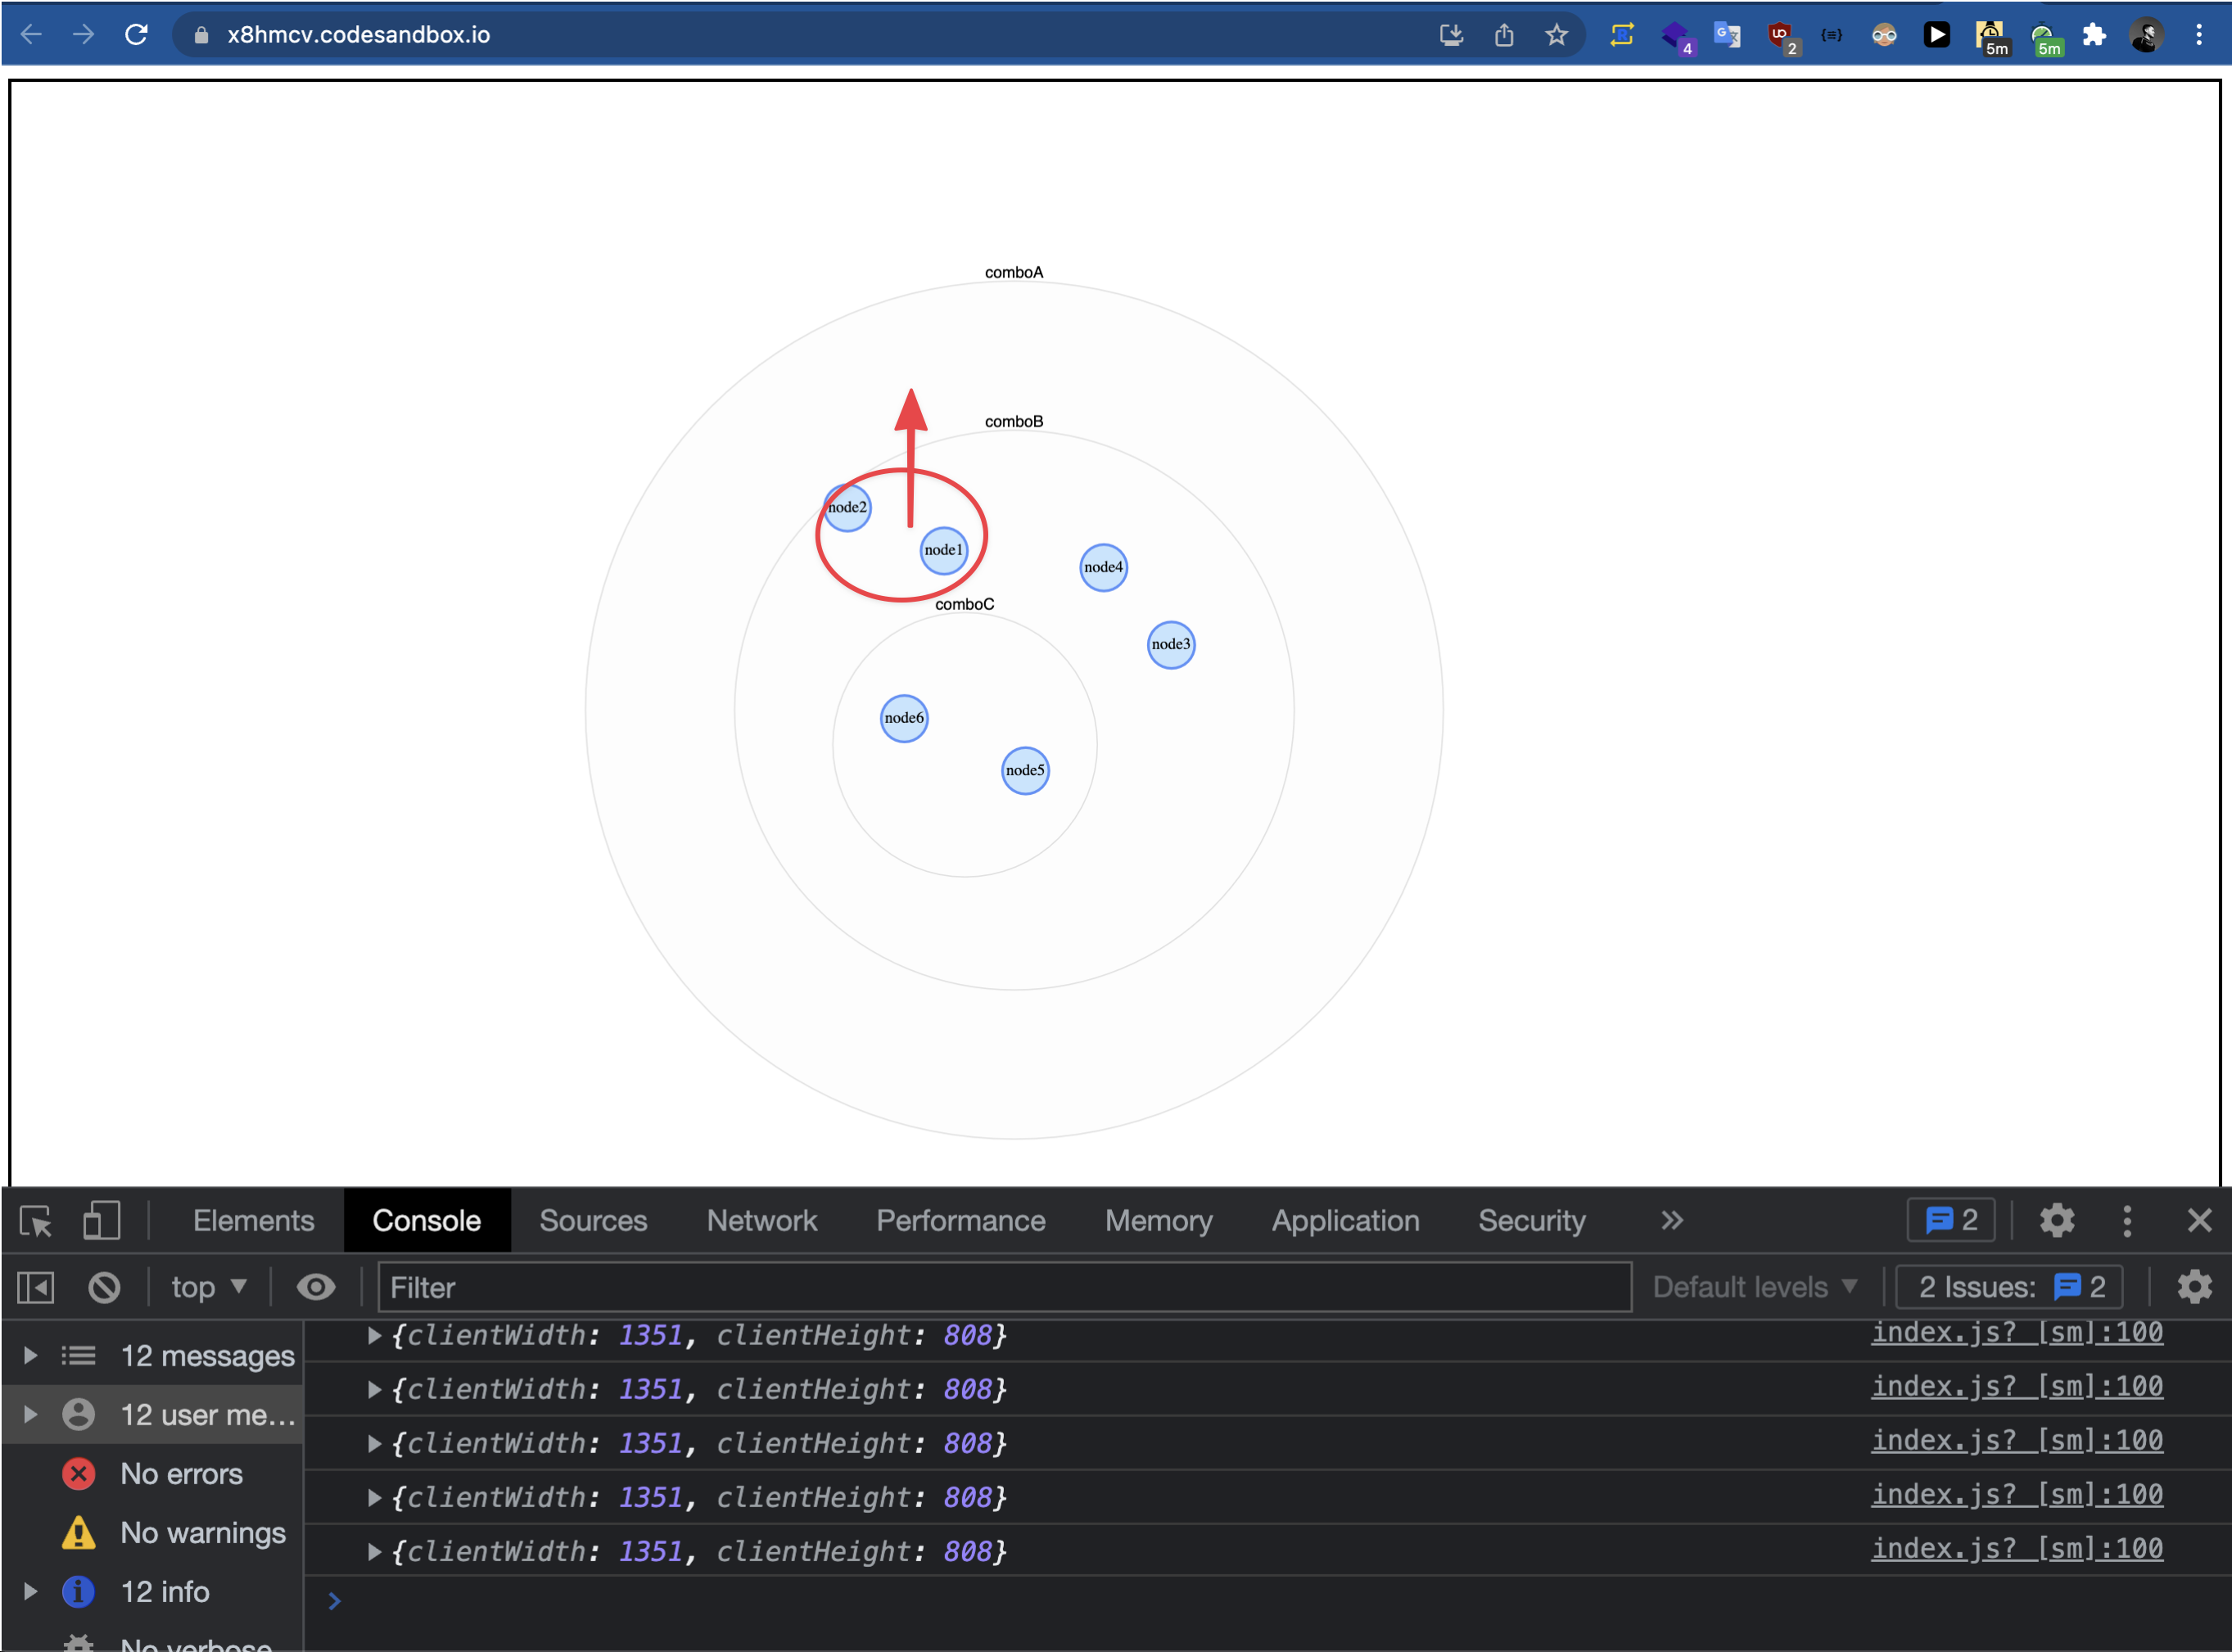
Task: Open Chrome extensions puzzle menu
Action: pos(2093,34)
